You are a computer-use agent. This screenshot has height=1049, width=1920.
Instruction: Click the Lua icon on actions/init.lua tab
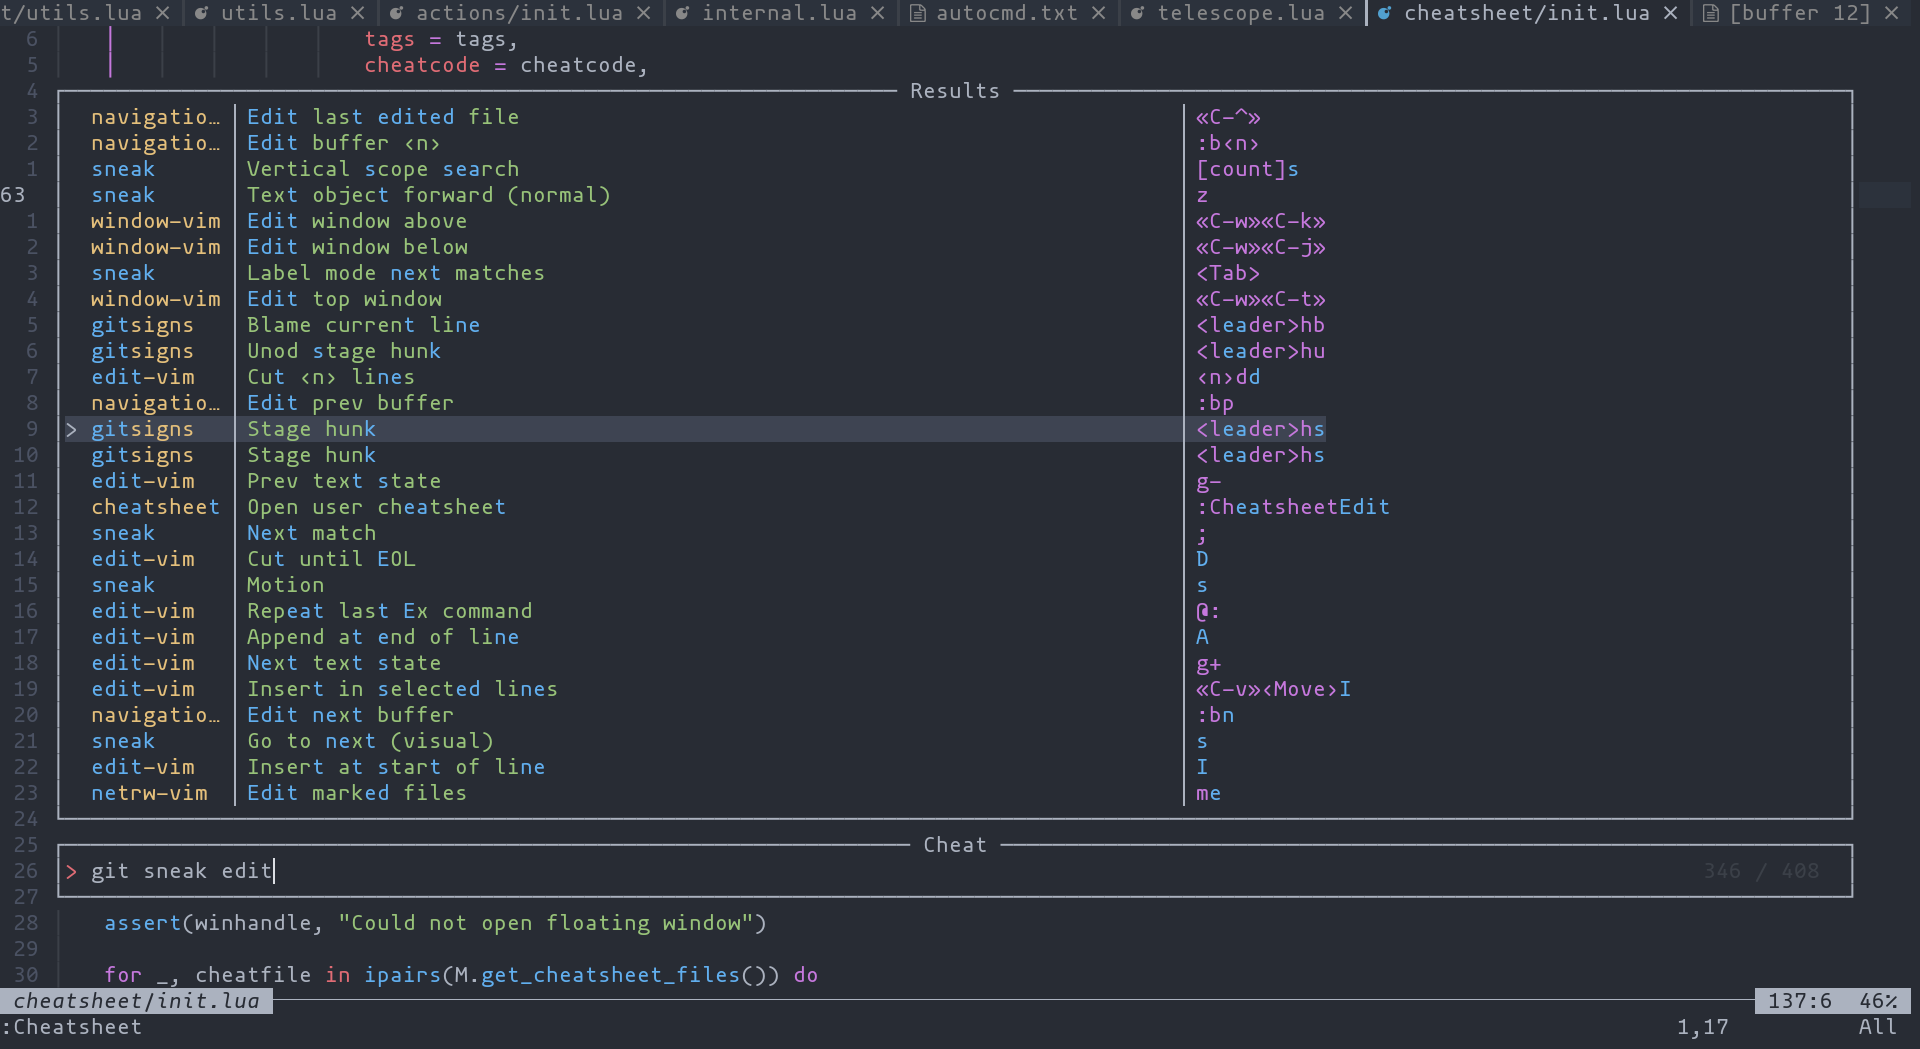(x=396, y=13)
